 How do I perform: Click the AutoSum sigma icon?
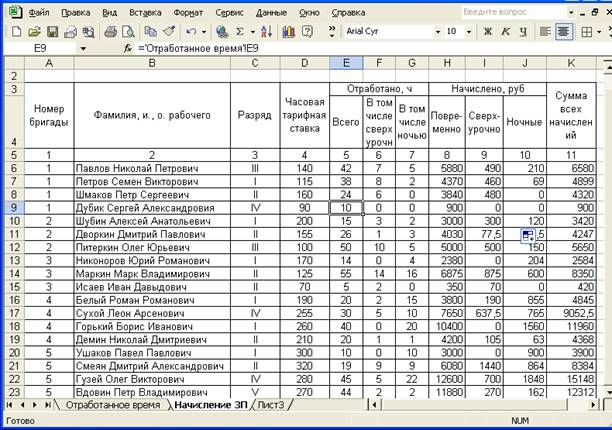pyautogui.click(x=237, y=32)
